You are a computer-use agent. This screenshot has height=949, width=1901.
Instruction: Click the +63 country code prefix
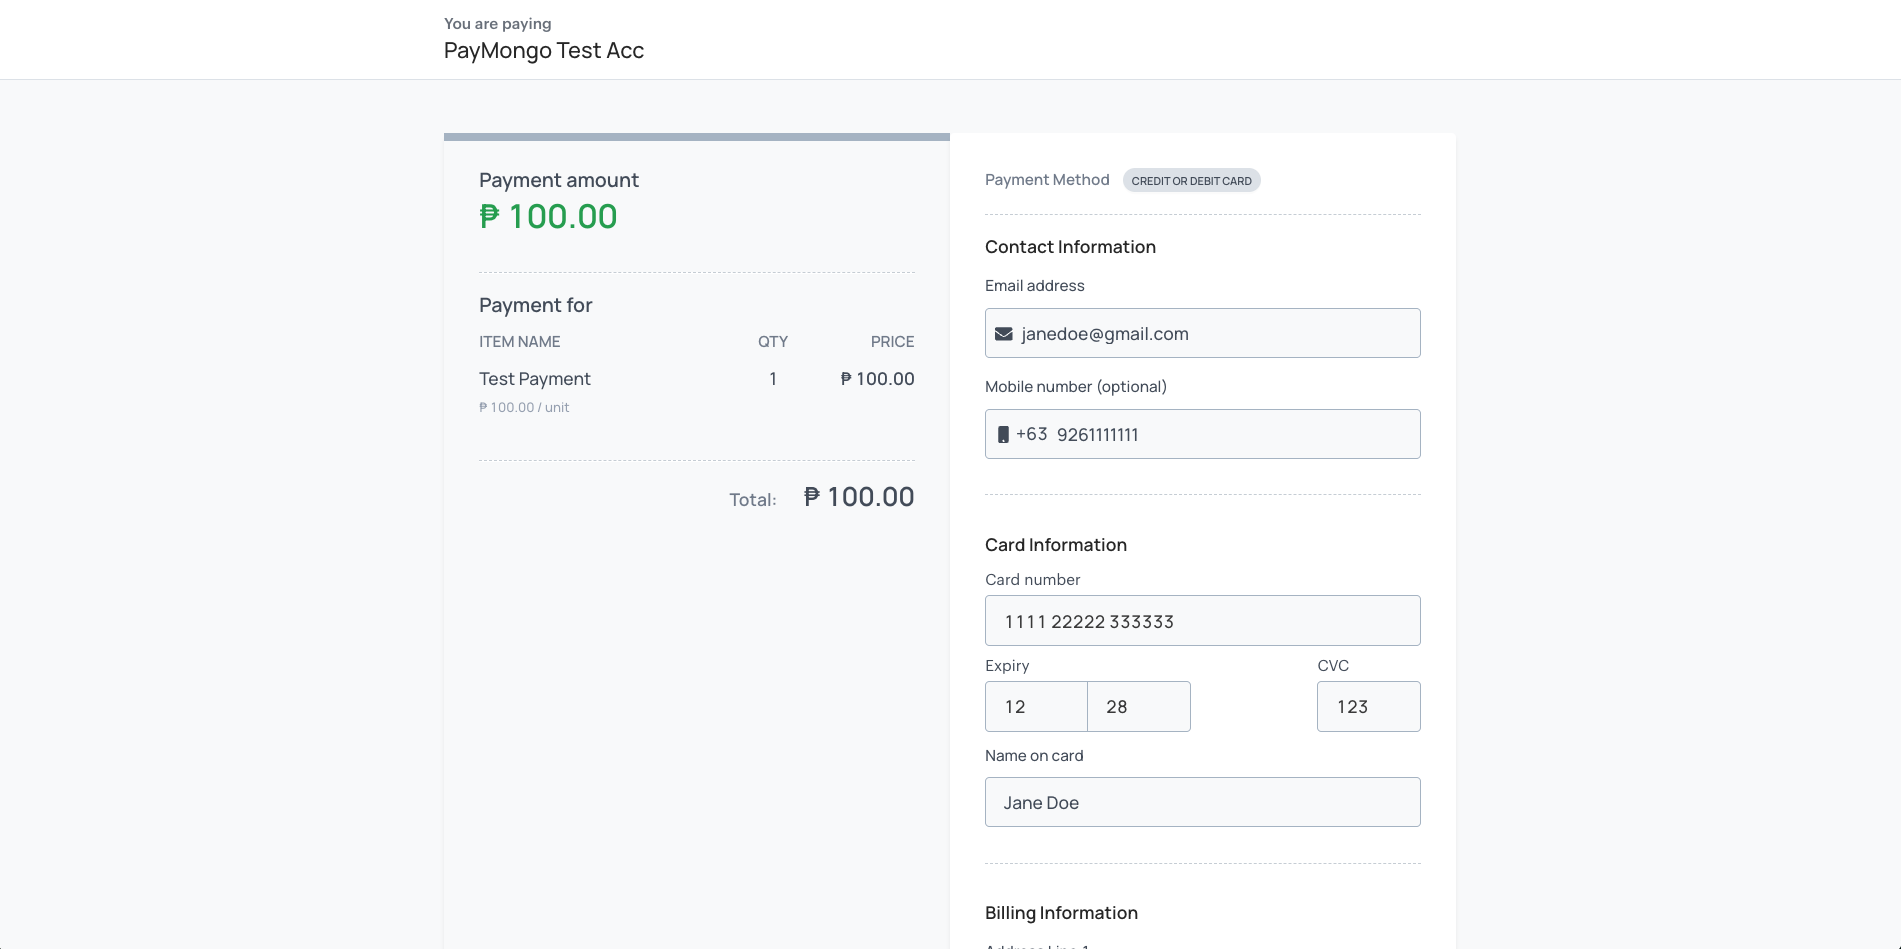click(x=1032, y=435)
